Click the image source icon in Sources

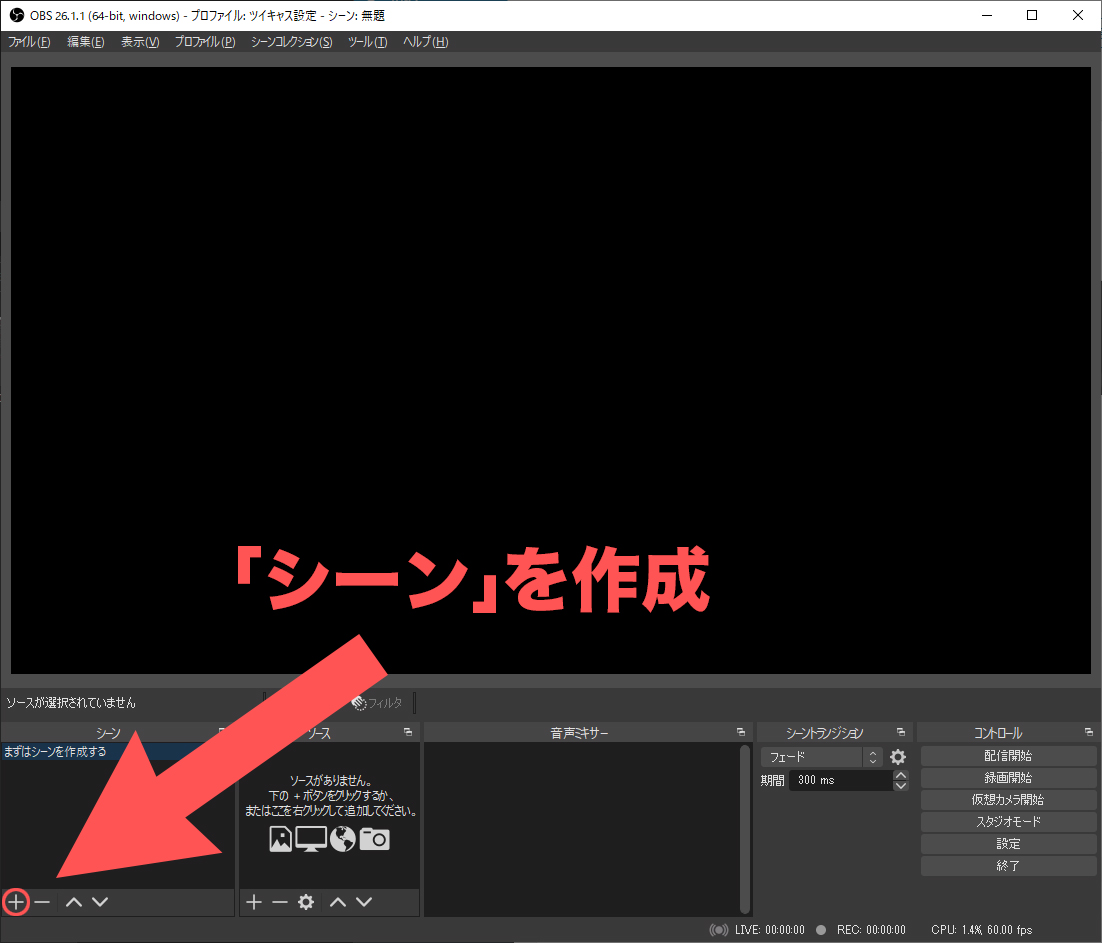pos(280,839)
